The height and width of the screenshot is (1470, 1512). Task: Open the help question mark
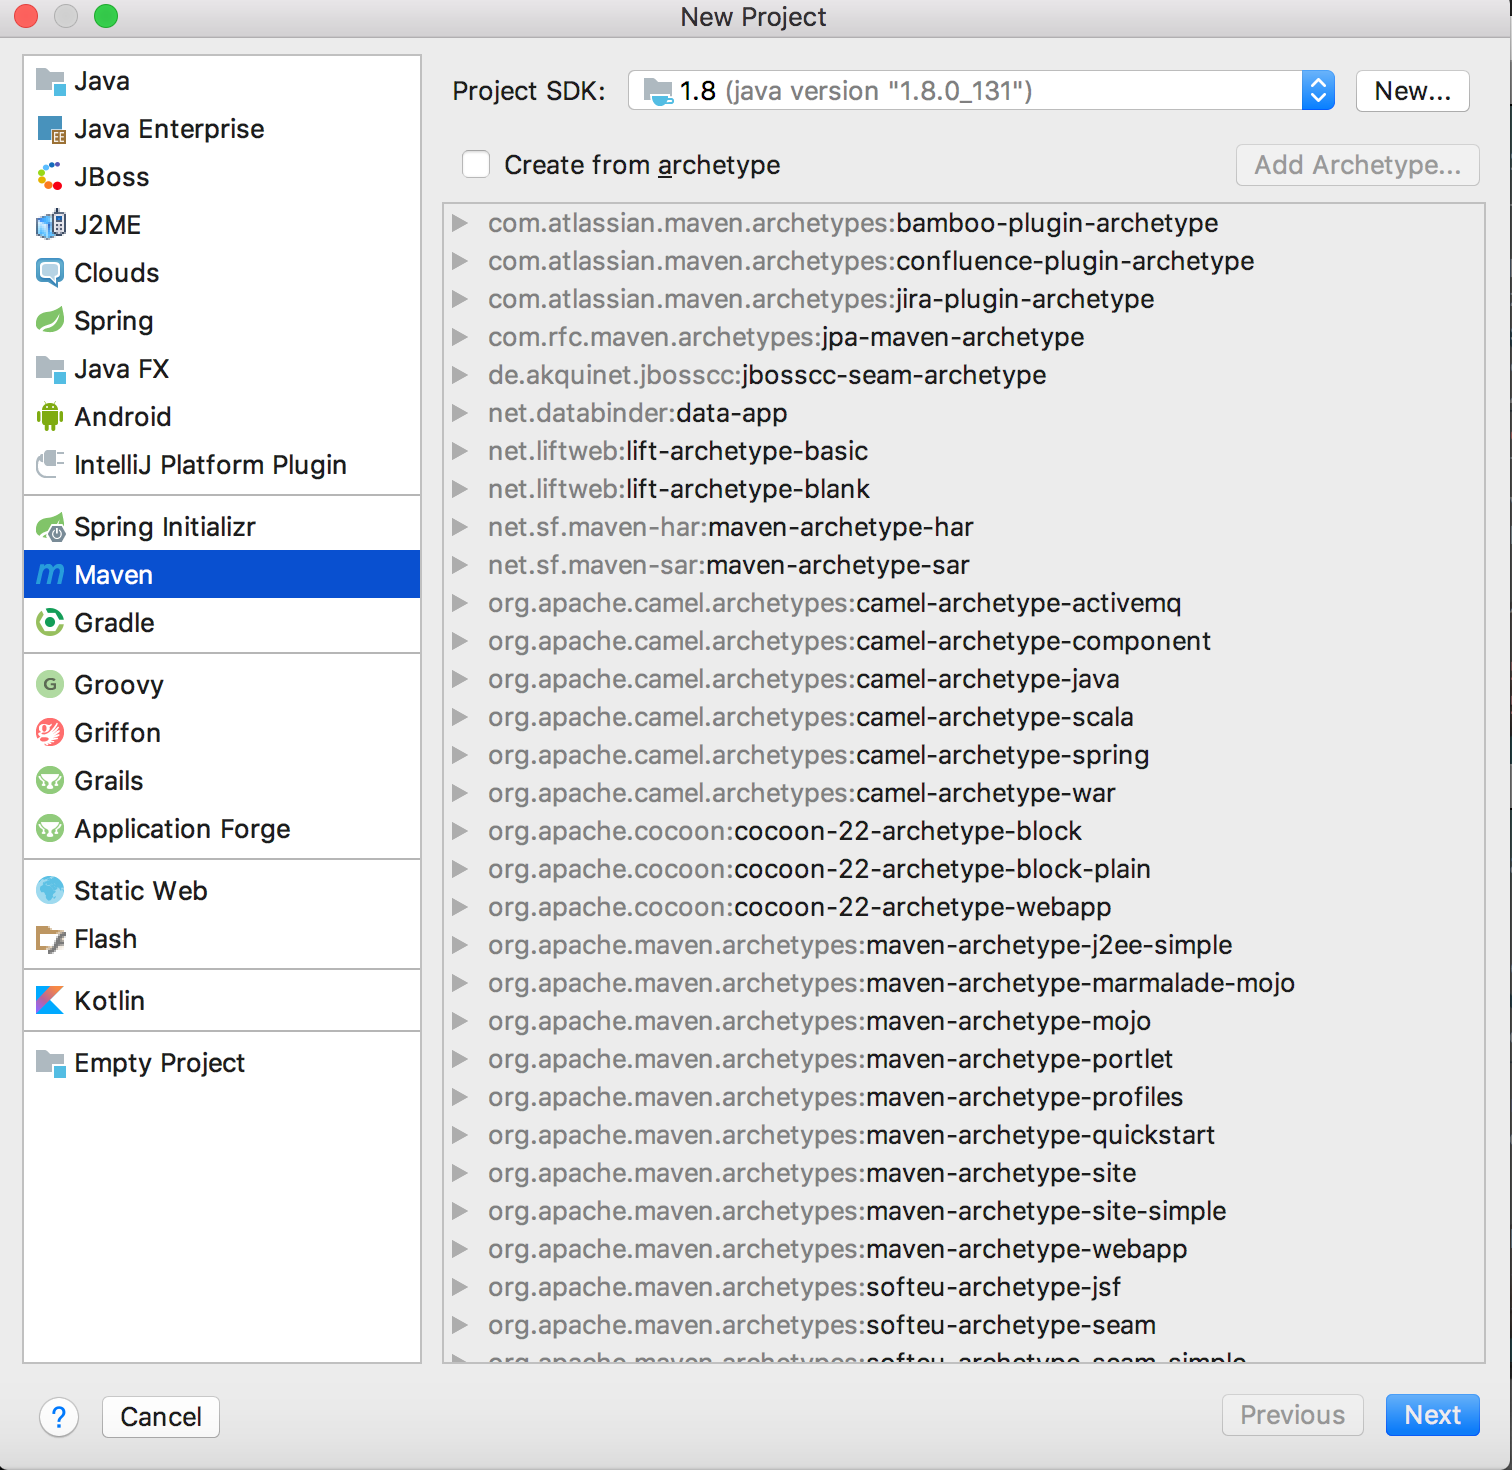[59, 1417]
